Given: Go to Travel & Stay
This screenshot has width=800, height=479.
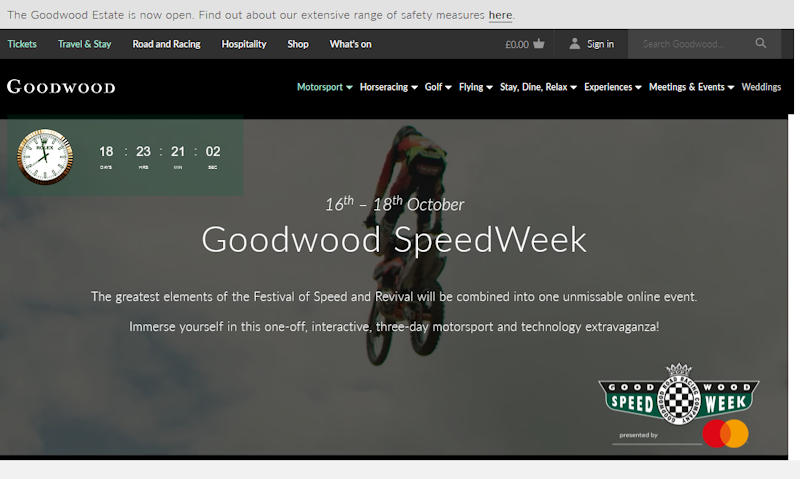Looking at the screenshot, I should 84,44.
